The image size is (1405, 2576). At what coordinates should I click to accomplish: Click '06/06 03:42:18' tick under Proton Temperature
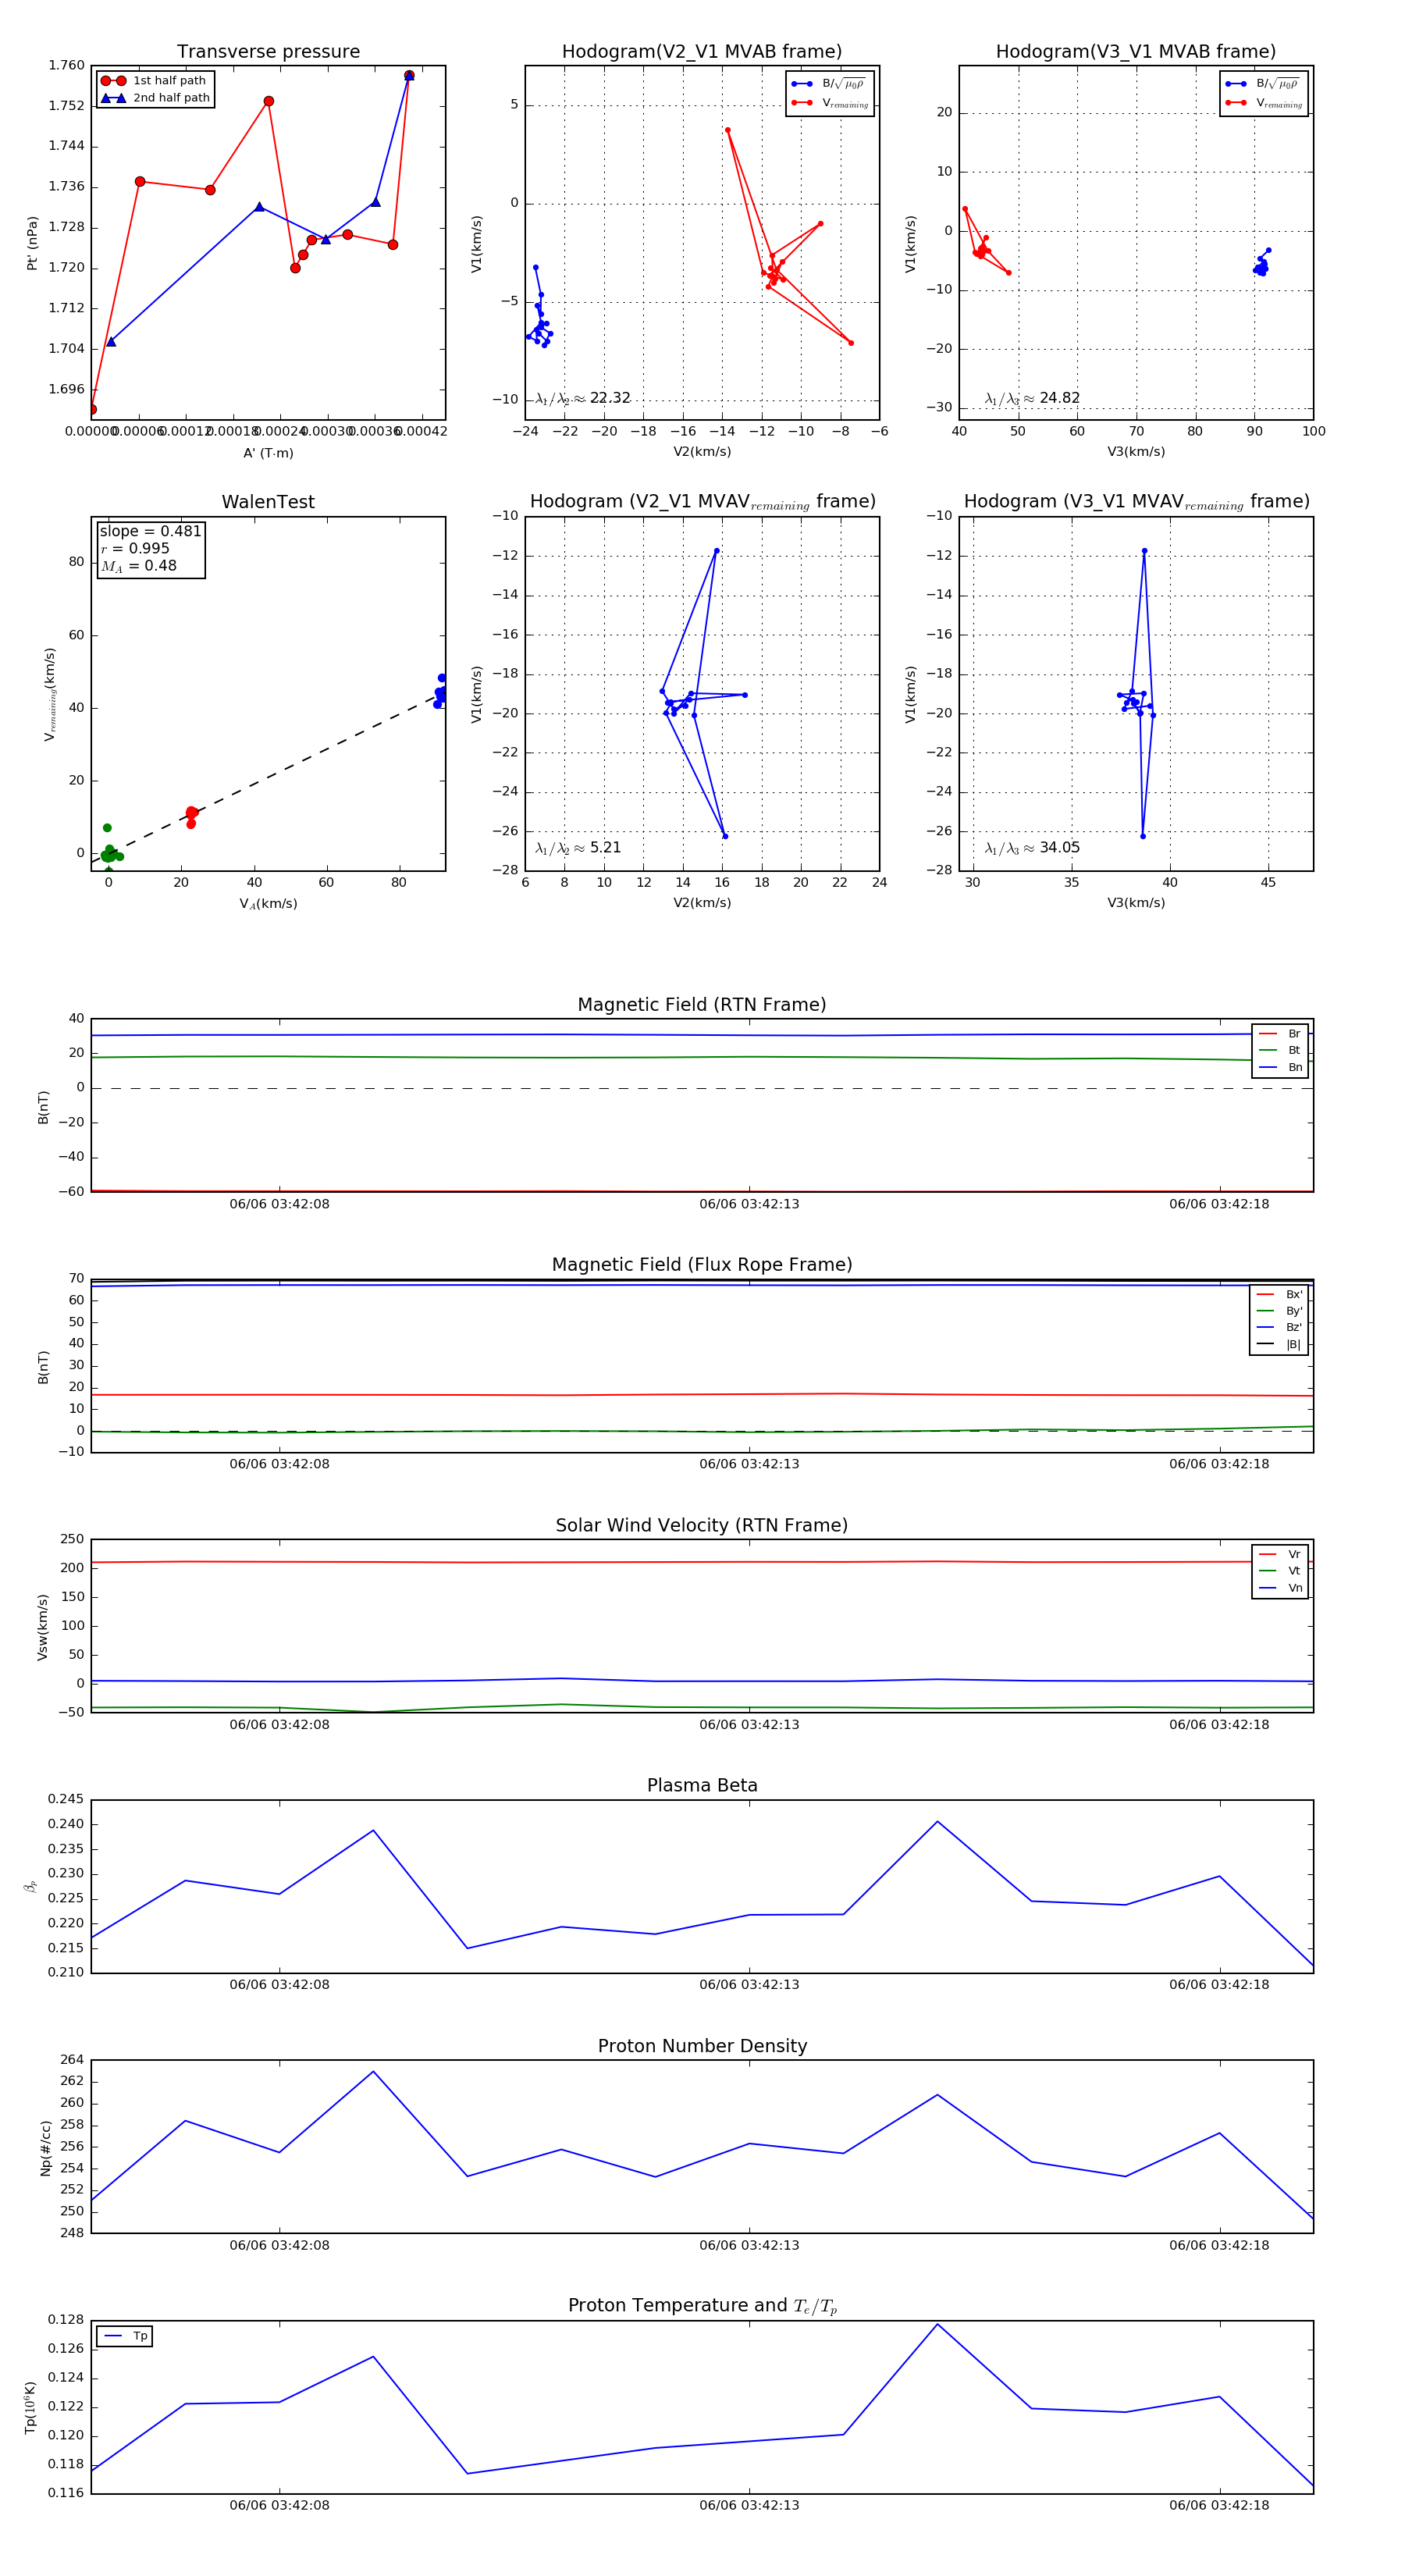(1219, 2505)
